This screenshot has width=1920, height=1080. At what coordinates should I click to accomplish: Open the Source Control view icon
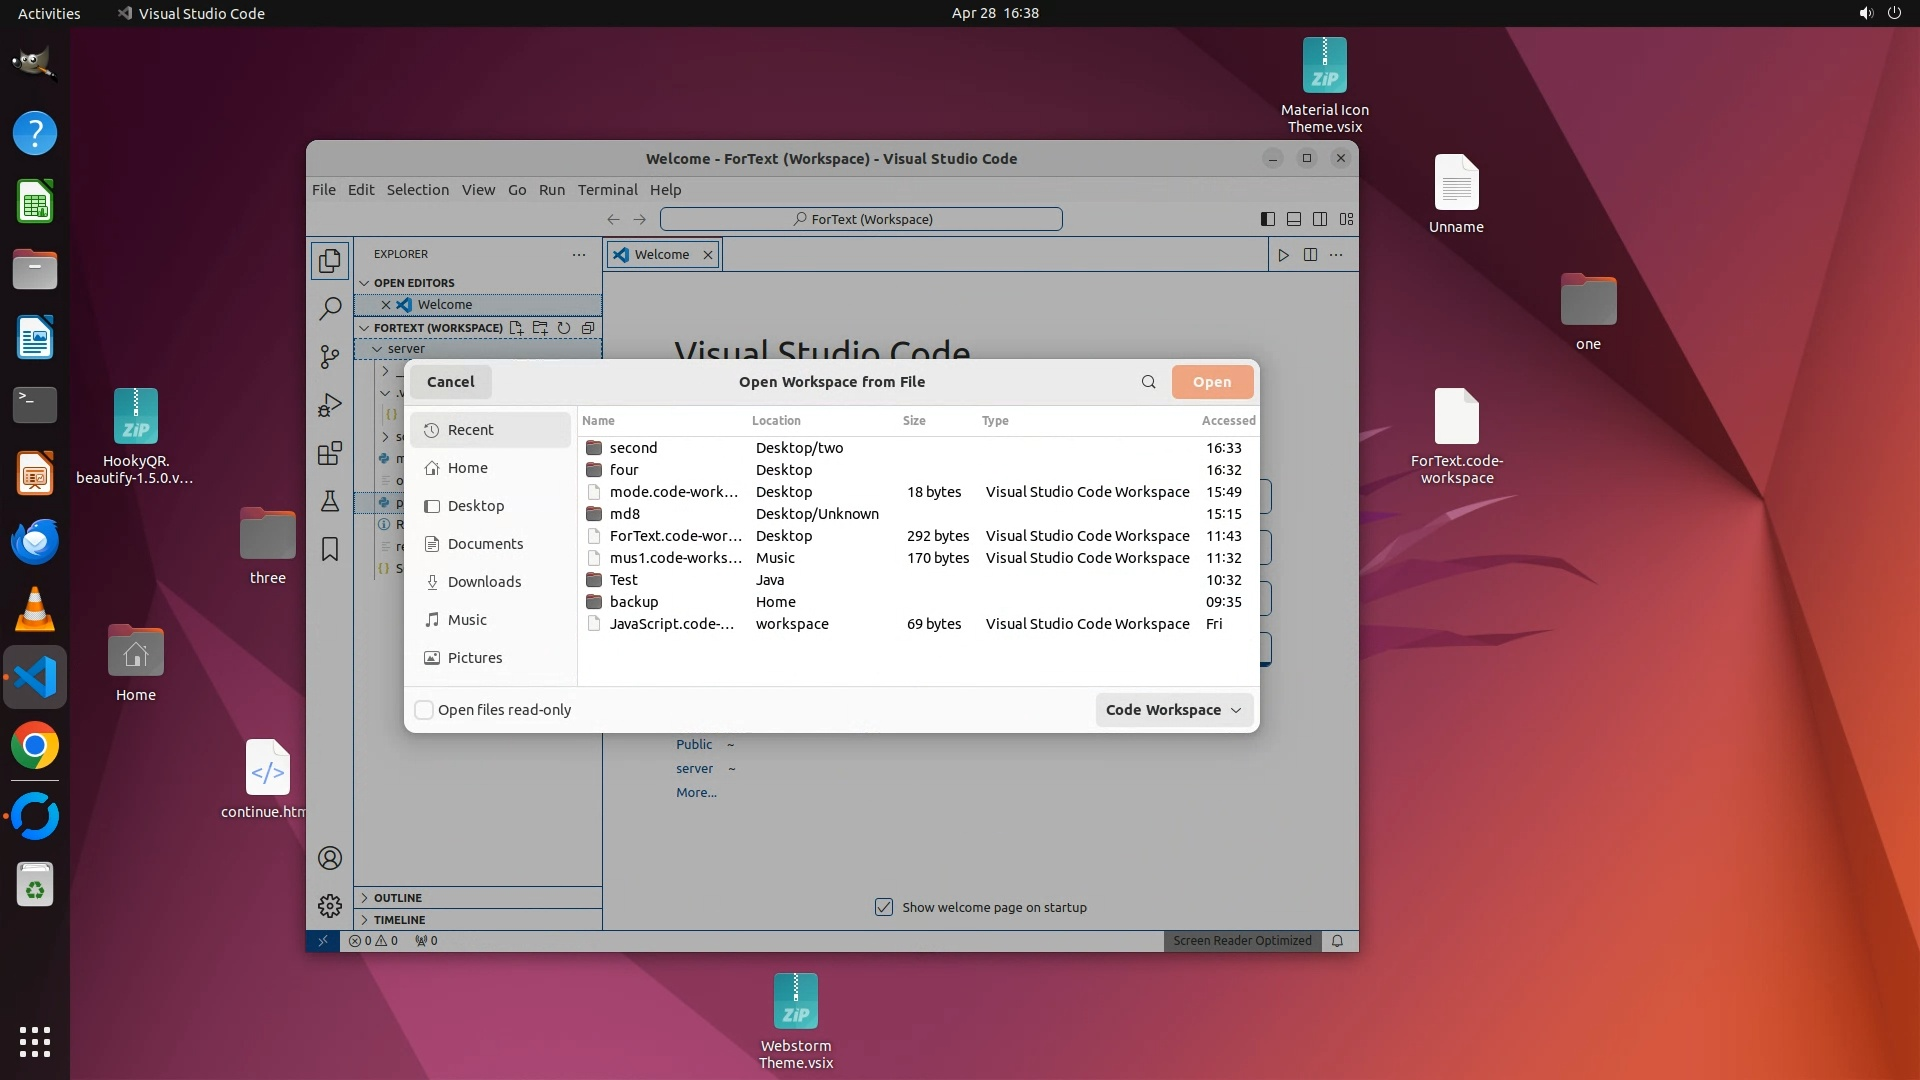tap(330, 357)
